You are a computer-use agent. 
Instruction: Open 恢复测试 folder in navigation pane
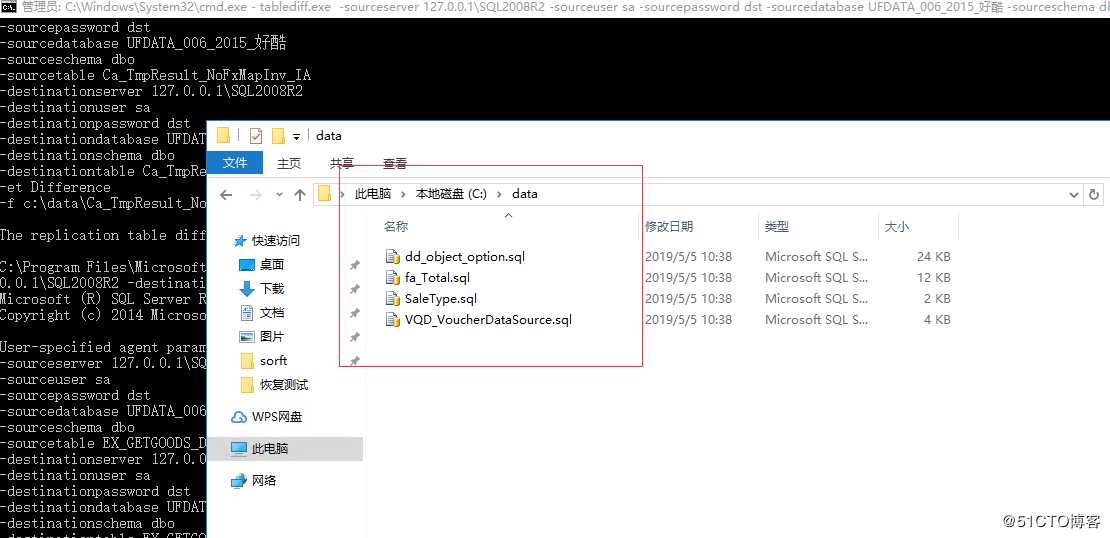[x=284, y=385]
